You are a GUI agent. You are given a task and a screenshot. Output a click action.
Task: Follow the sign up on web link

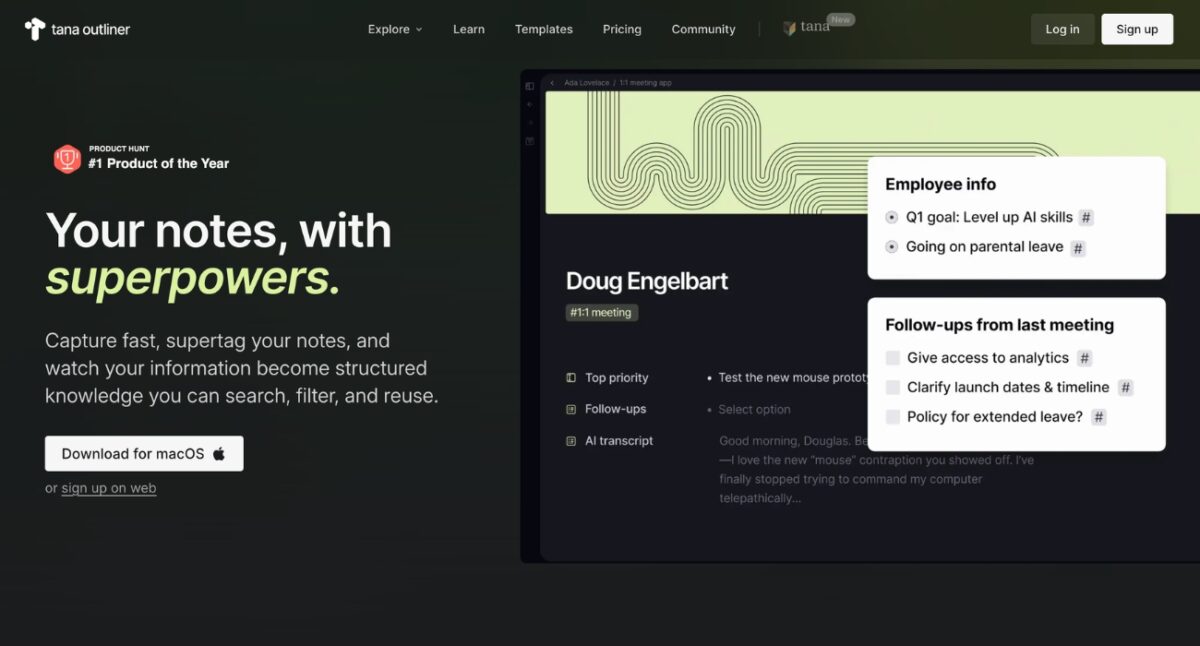point(108,488)
